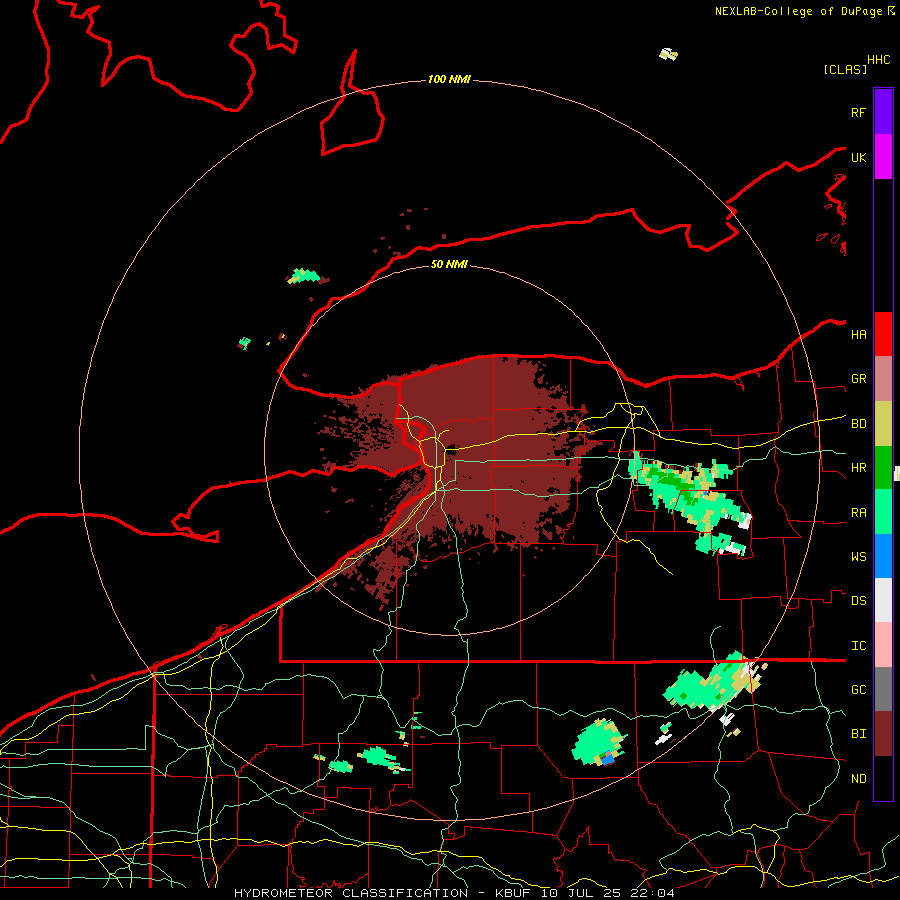900x900 pixels.
Task: Click the HR legend label
Action: (x=858, y=468)
